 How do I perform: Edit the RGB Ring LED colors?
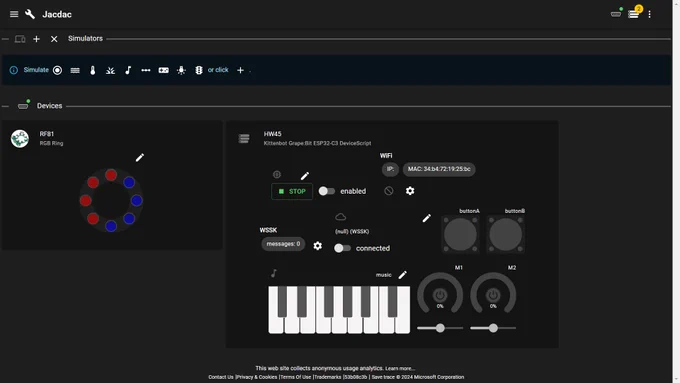click(140, 157)
